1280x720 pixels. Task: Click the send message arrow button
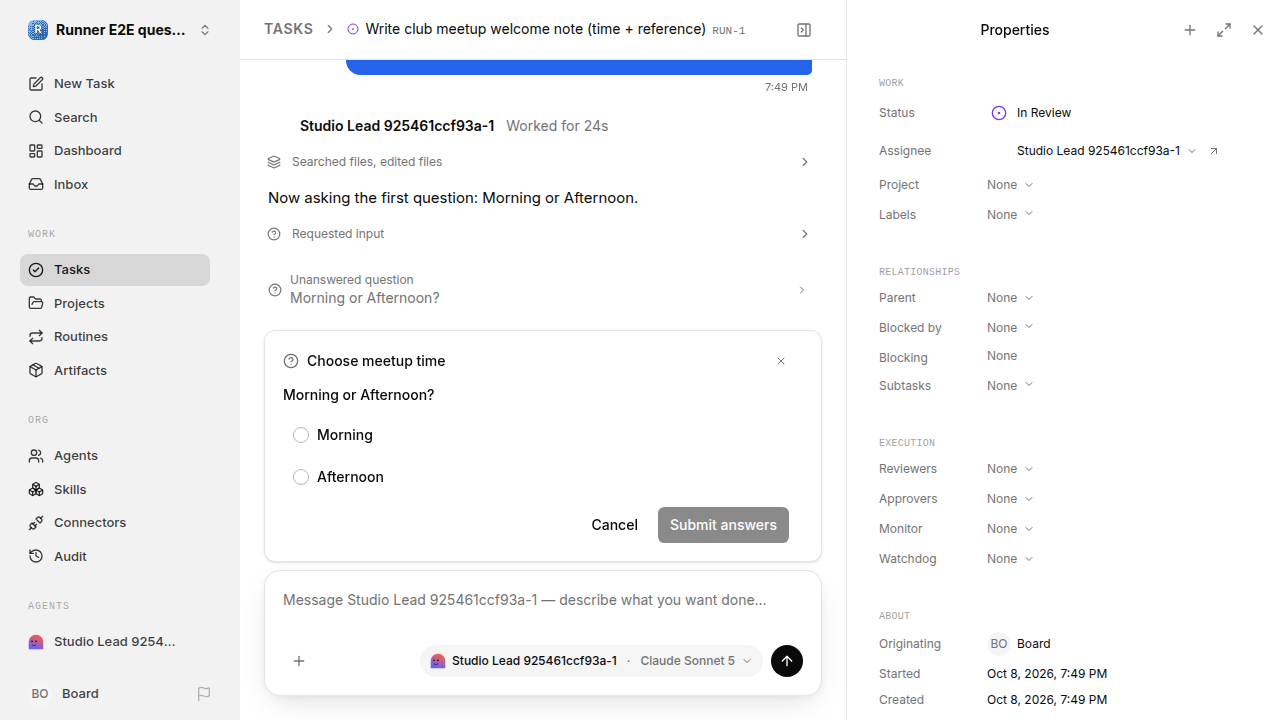point(787,661)
